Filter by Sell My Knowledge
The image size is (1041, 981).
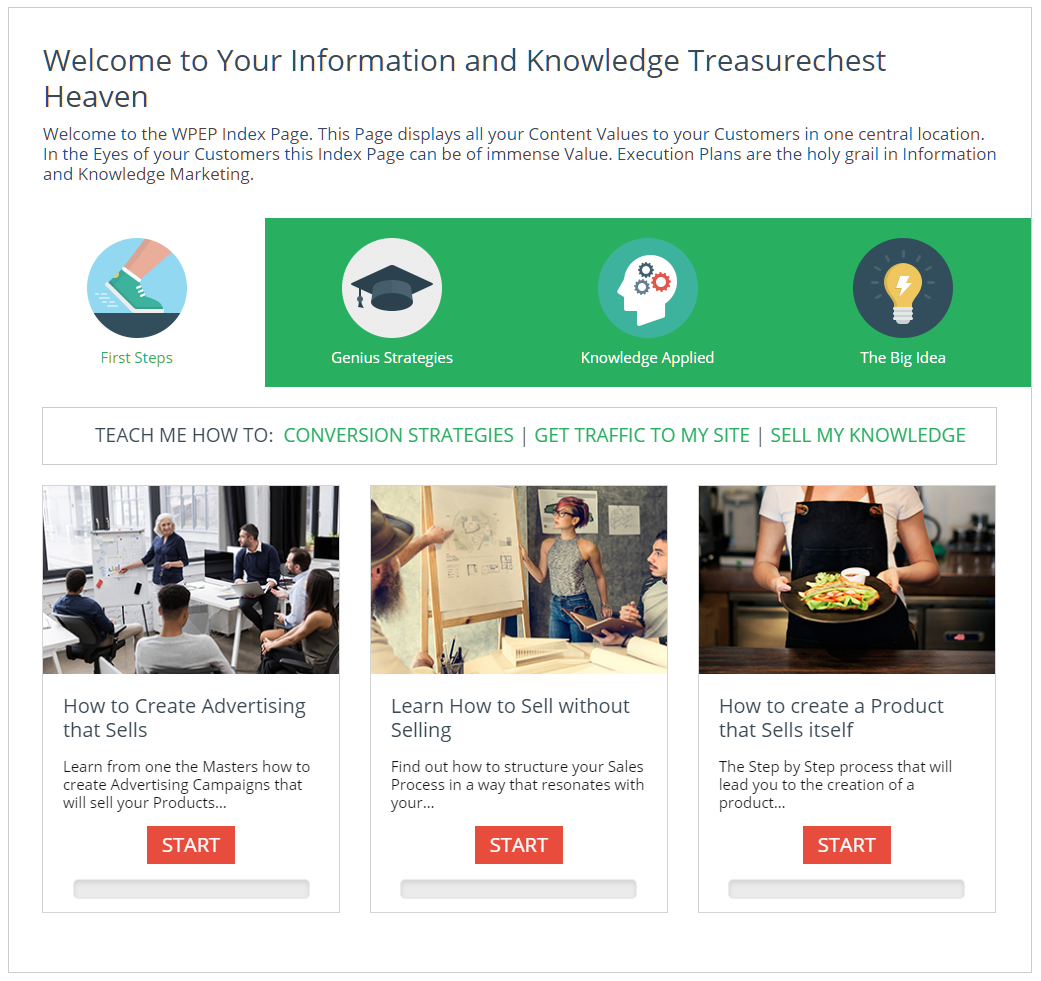(x=868, y=435)
